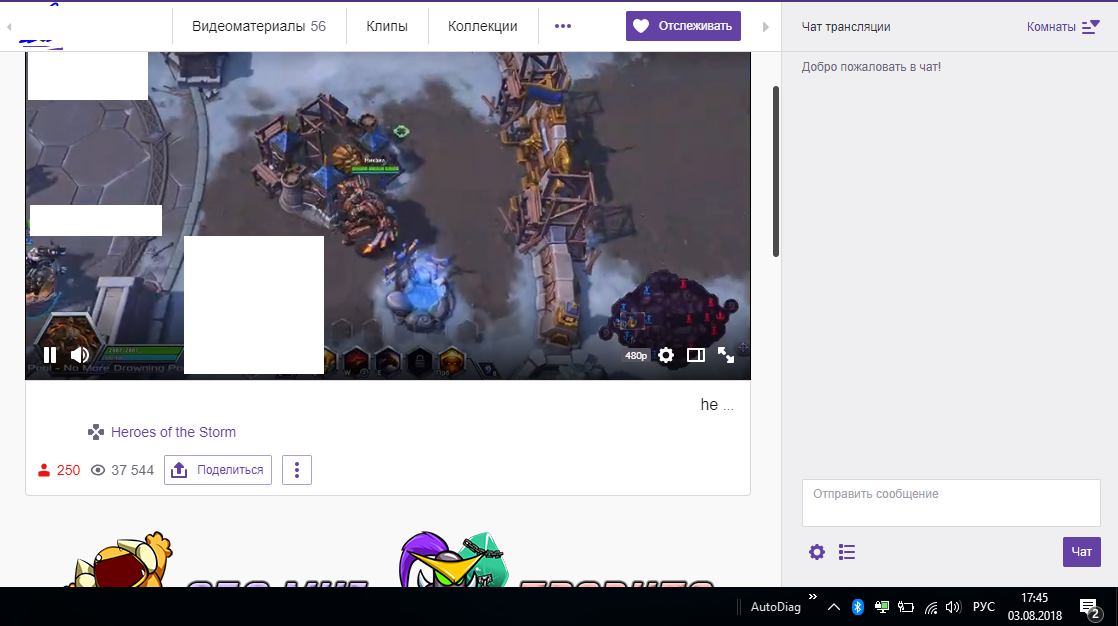Open Windows notification center icon
The width and height of the screenshot is (1118, 626).
point(1089,607)
